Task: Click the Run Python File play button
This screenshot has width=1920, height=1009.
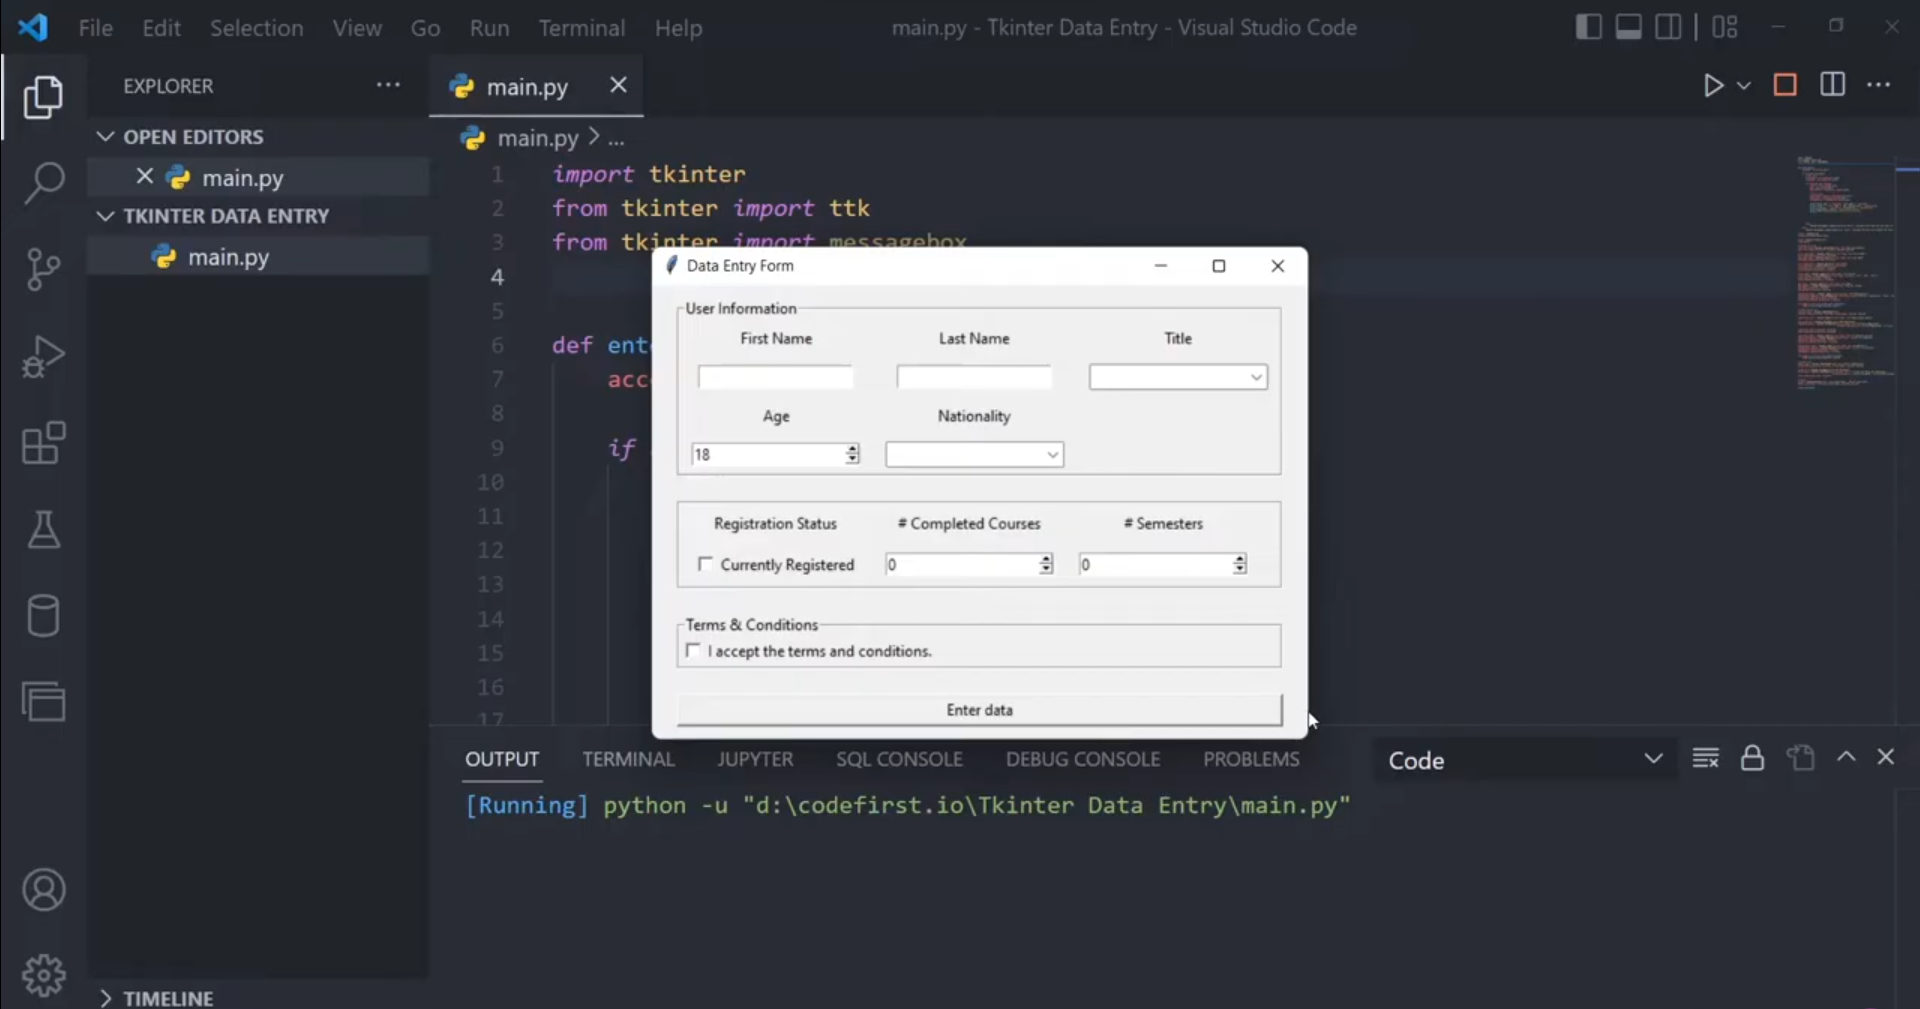Action: [x=1713, y=86]
